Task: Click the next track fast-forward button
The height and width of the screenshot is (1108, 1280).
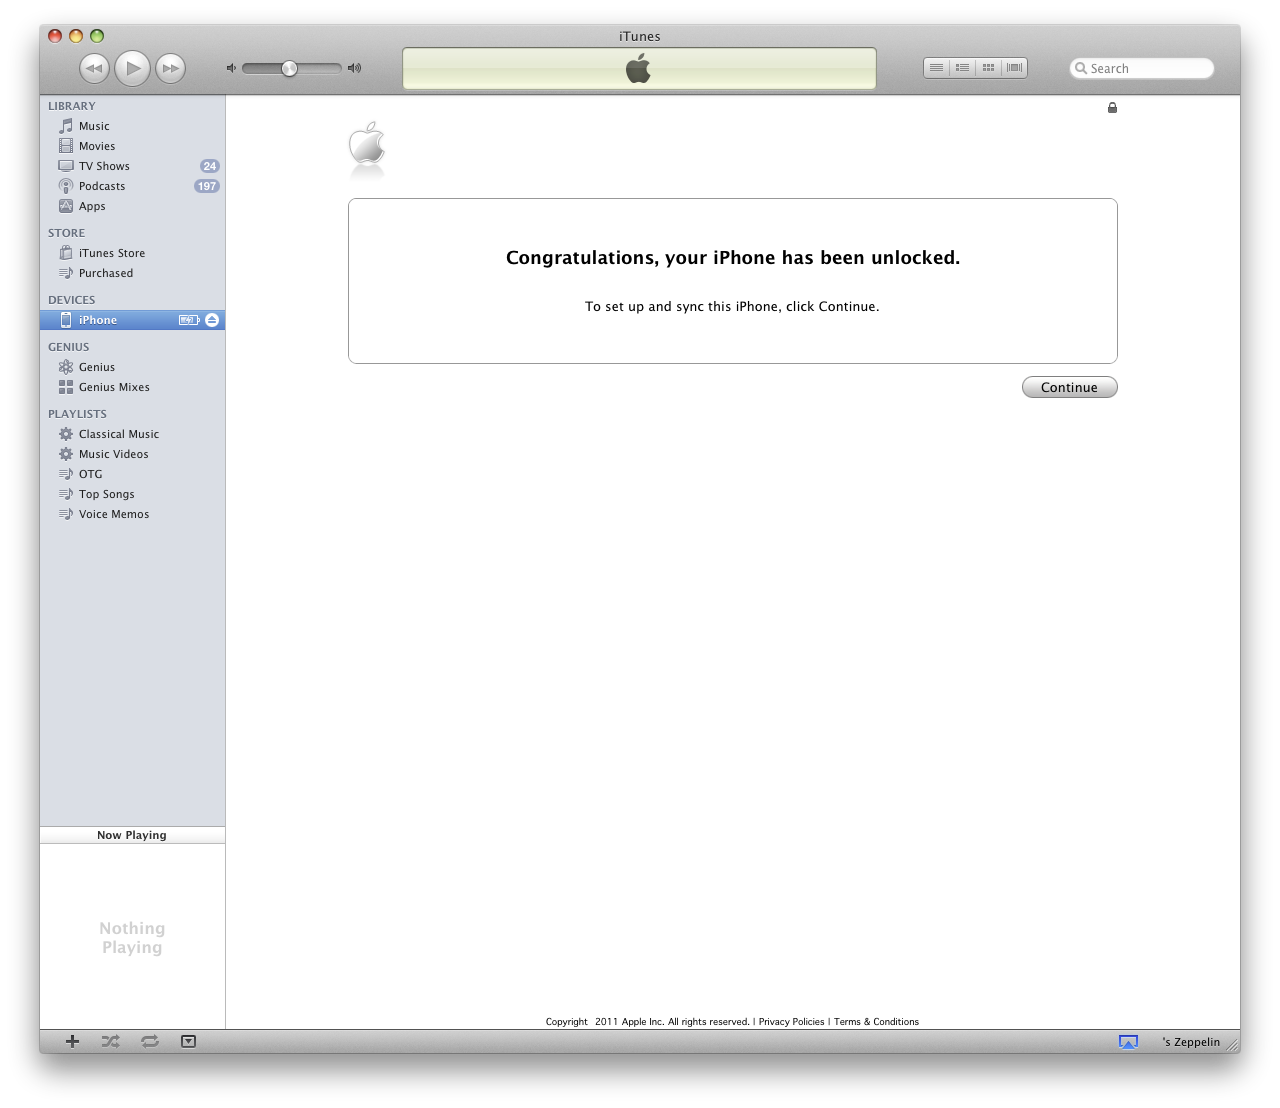Action: 171,68
